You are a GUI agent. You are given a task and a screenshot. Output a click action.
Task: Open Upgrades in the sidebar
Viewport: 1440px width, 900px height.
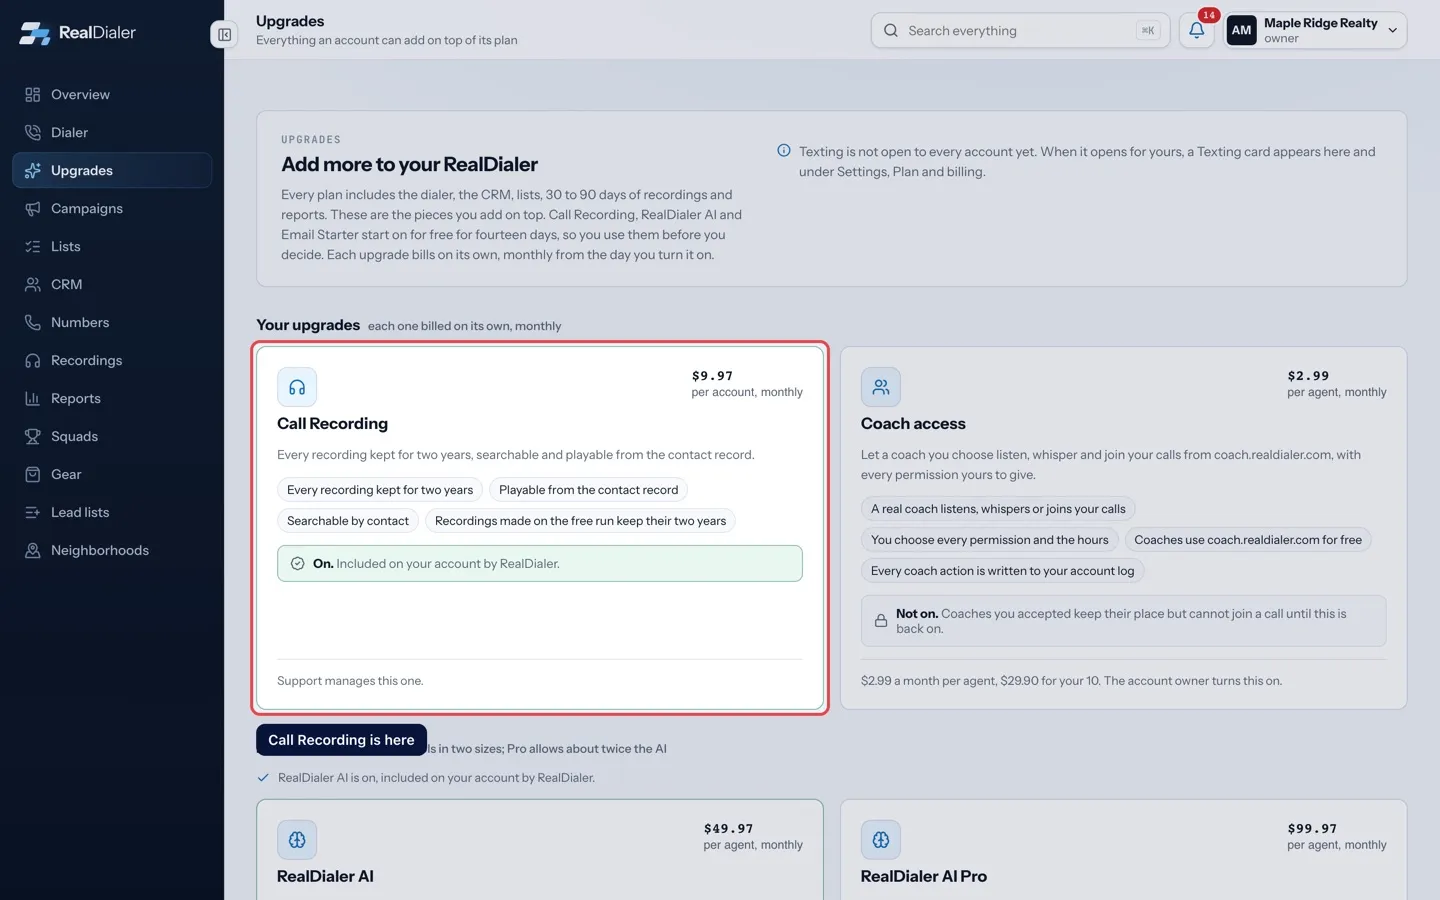click(112, 171)
